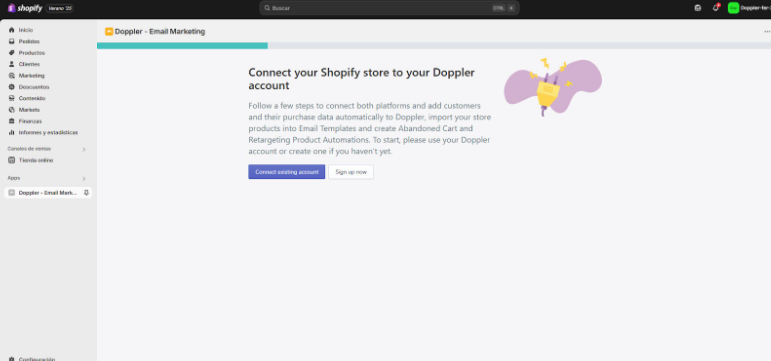Click Sign up now button
This screenshot has height=361, width=771.
351,172
